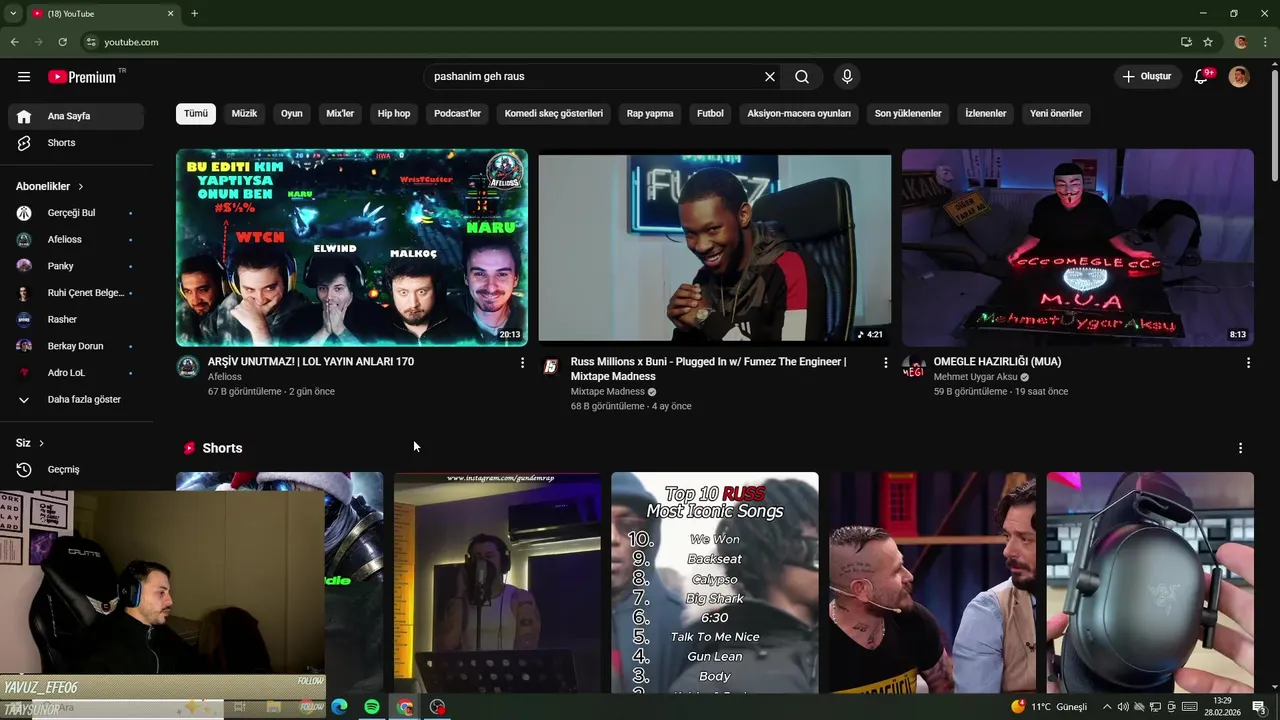Image resolution: width=1280 pixels, height=720 pixels.
Task: Go back in browser history
Action: coord(14,42)
